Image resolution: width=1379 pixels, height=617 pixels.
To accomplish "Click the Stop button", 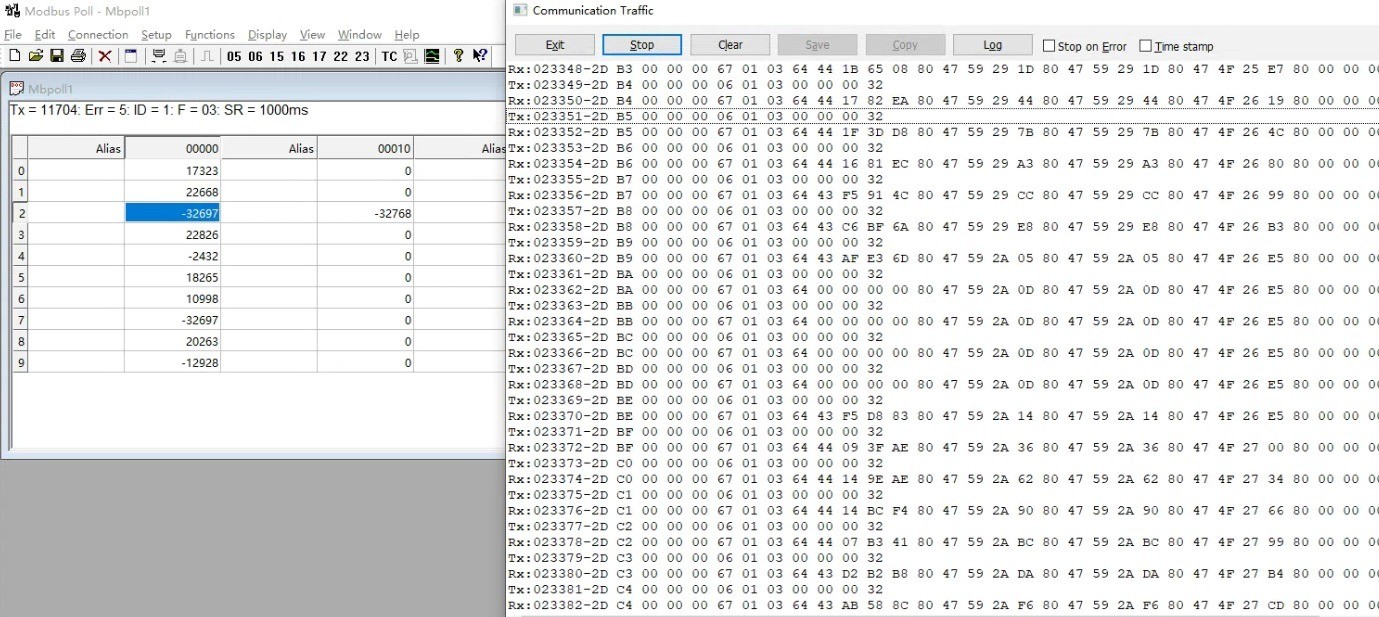I will click(642, 45).
